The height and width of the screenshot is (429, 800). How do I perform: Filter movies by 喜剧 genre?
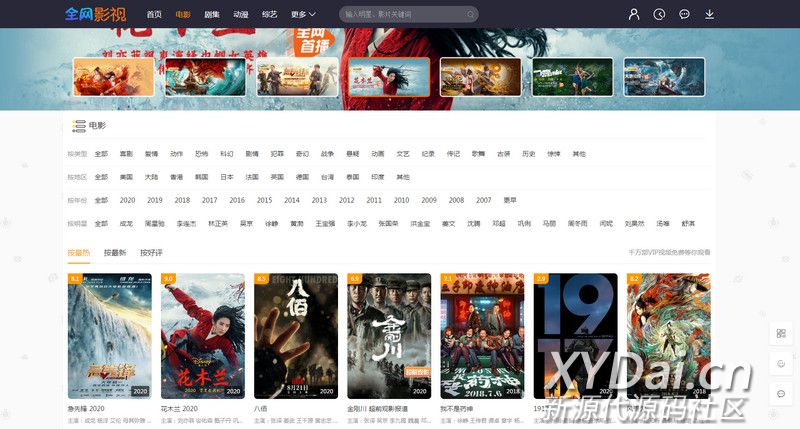coord(126,154)
